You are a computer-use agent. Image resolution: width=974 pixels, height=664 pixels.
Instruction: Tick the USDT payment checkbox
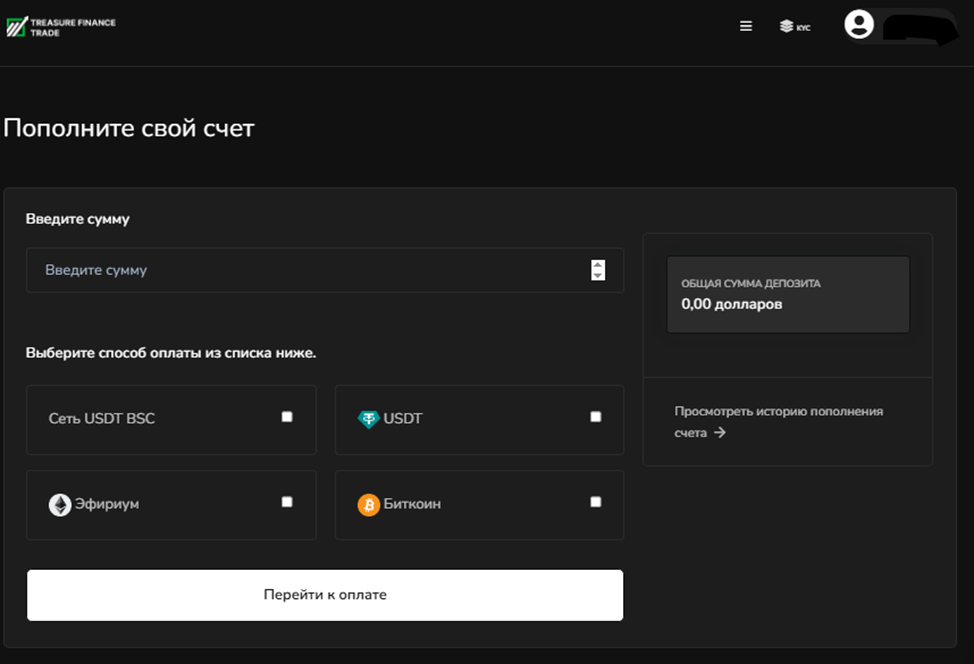(x=596, y=417)
